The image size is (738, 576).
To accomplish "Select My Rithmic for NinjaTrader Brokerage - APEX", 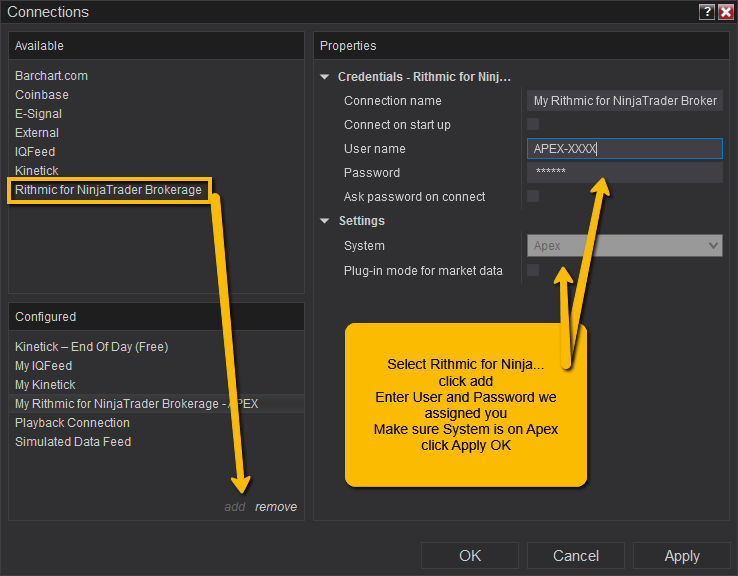I will coord(156,403).
